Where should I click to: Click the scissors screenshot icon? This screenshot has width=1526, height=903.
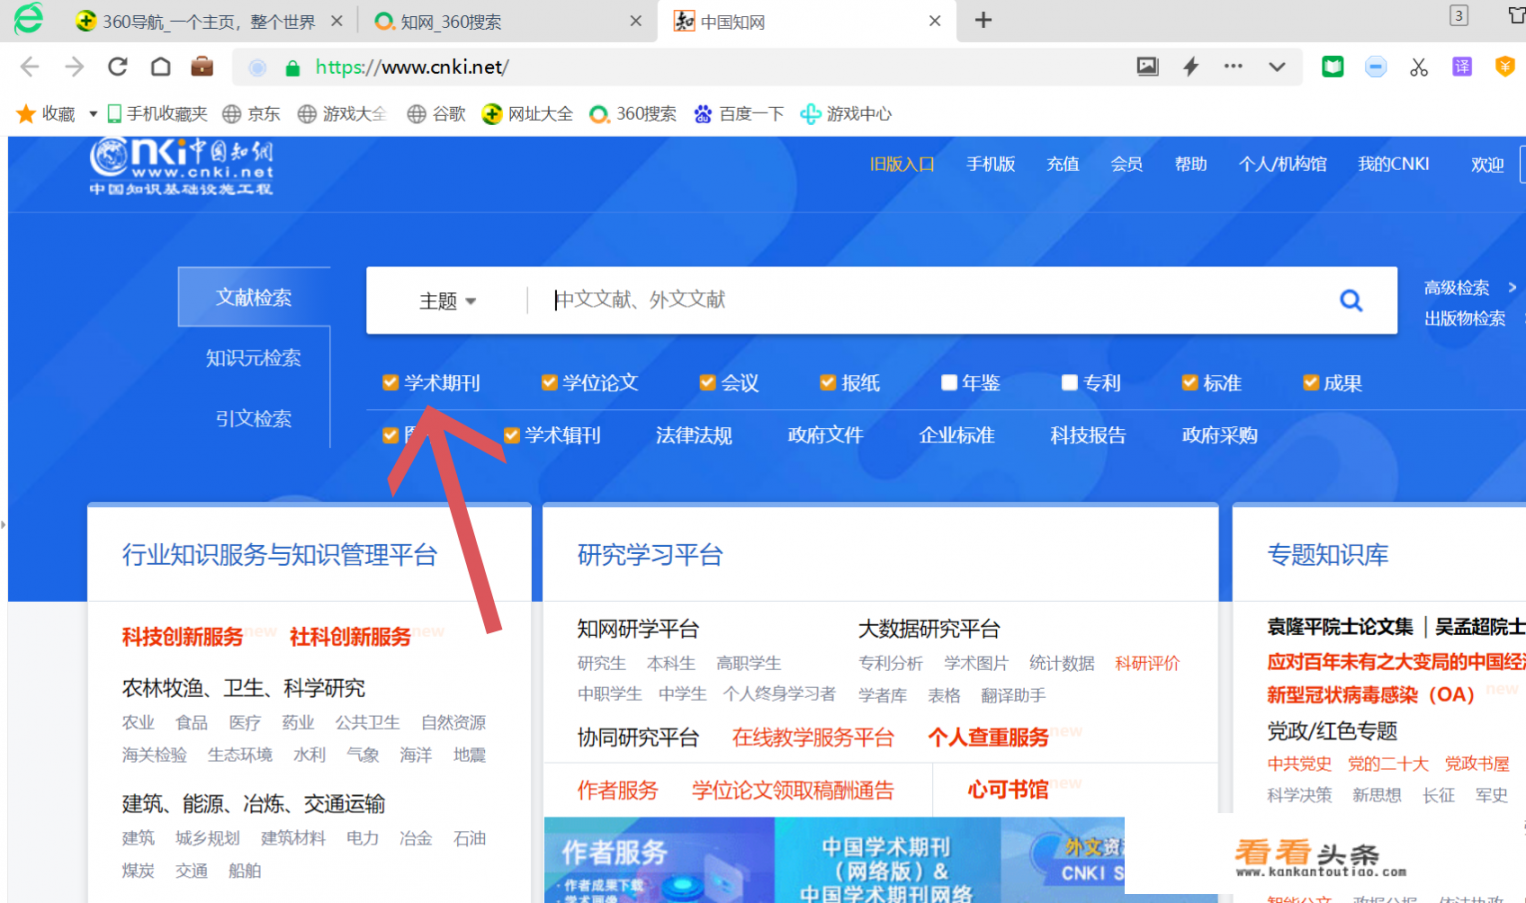pyautogui.click(x=1418, y=67)
